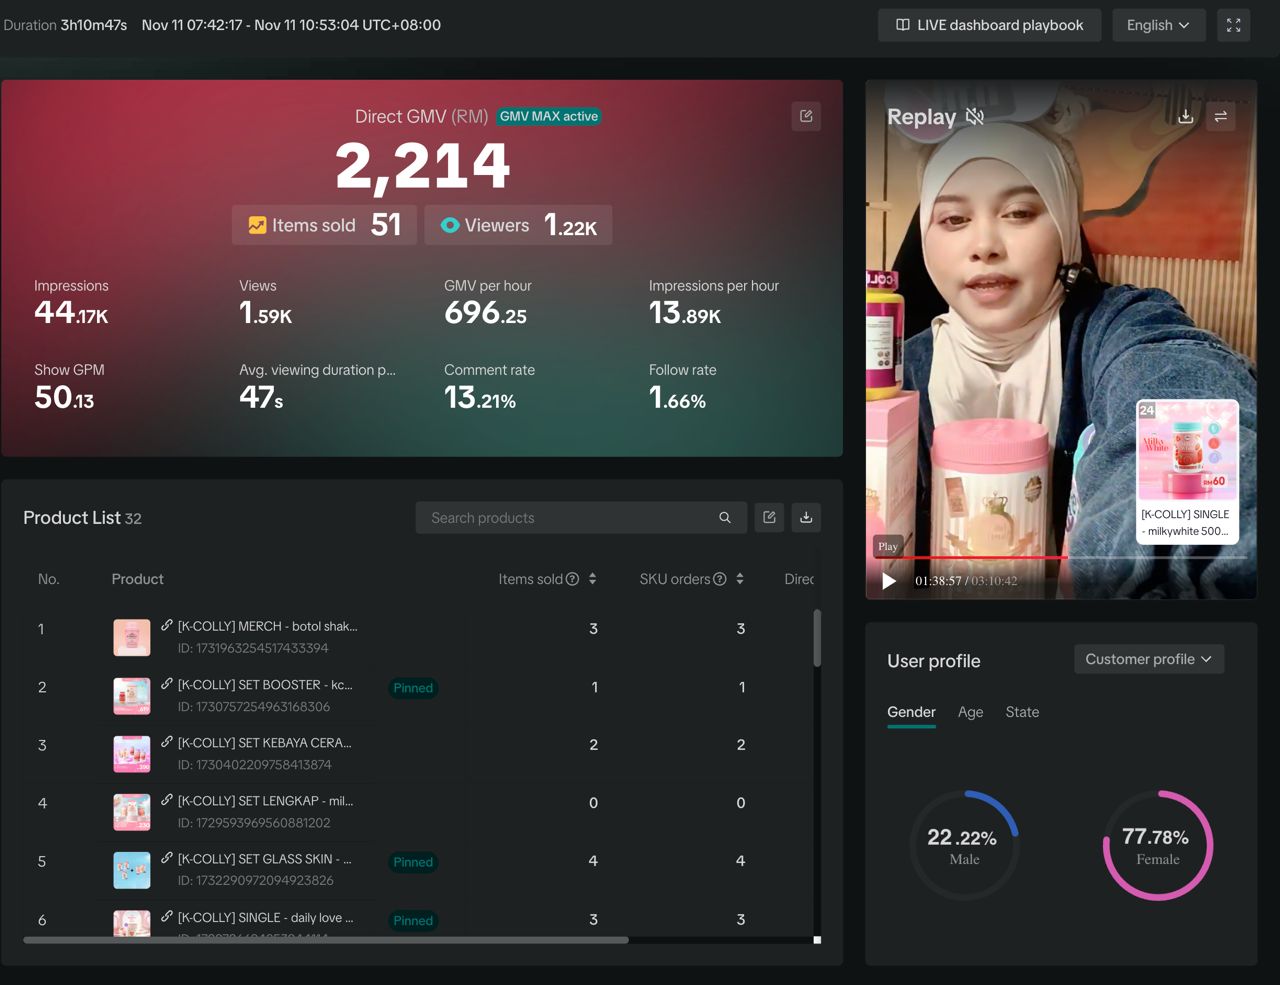Open the Direct GMV share icon
The height and width of the screenshot is (985, 1280).
point(806,116)
